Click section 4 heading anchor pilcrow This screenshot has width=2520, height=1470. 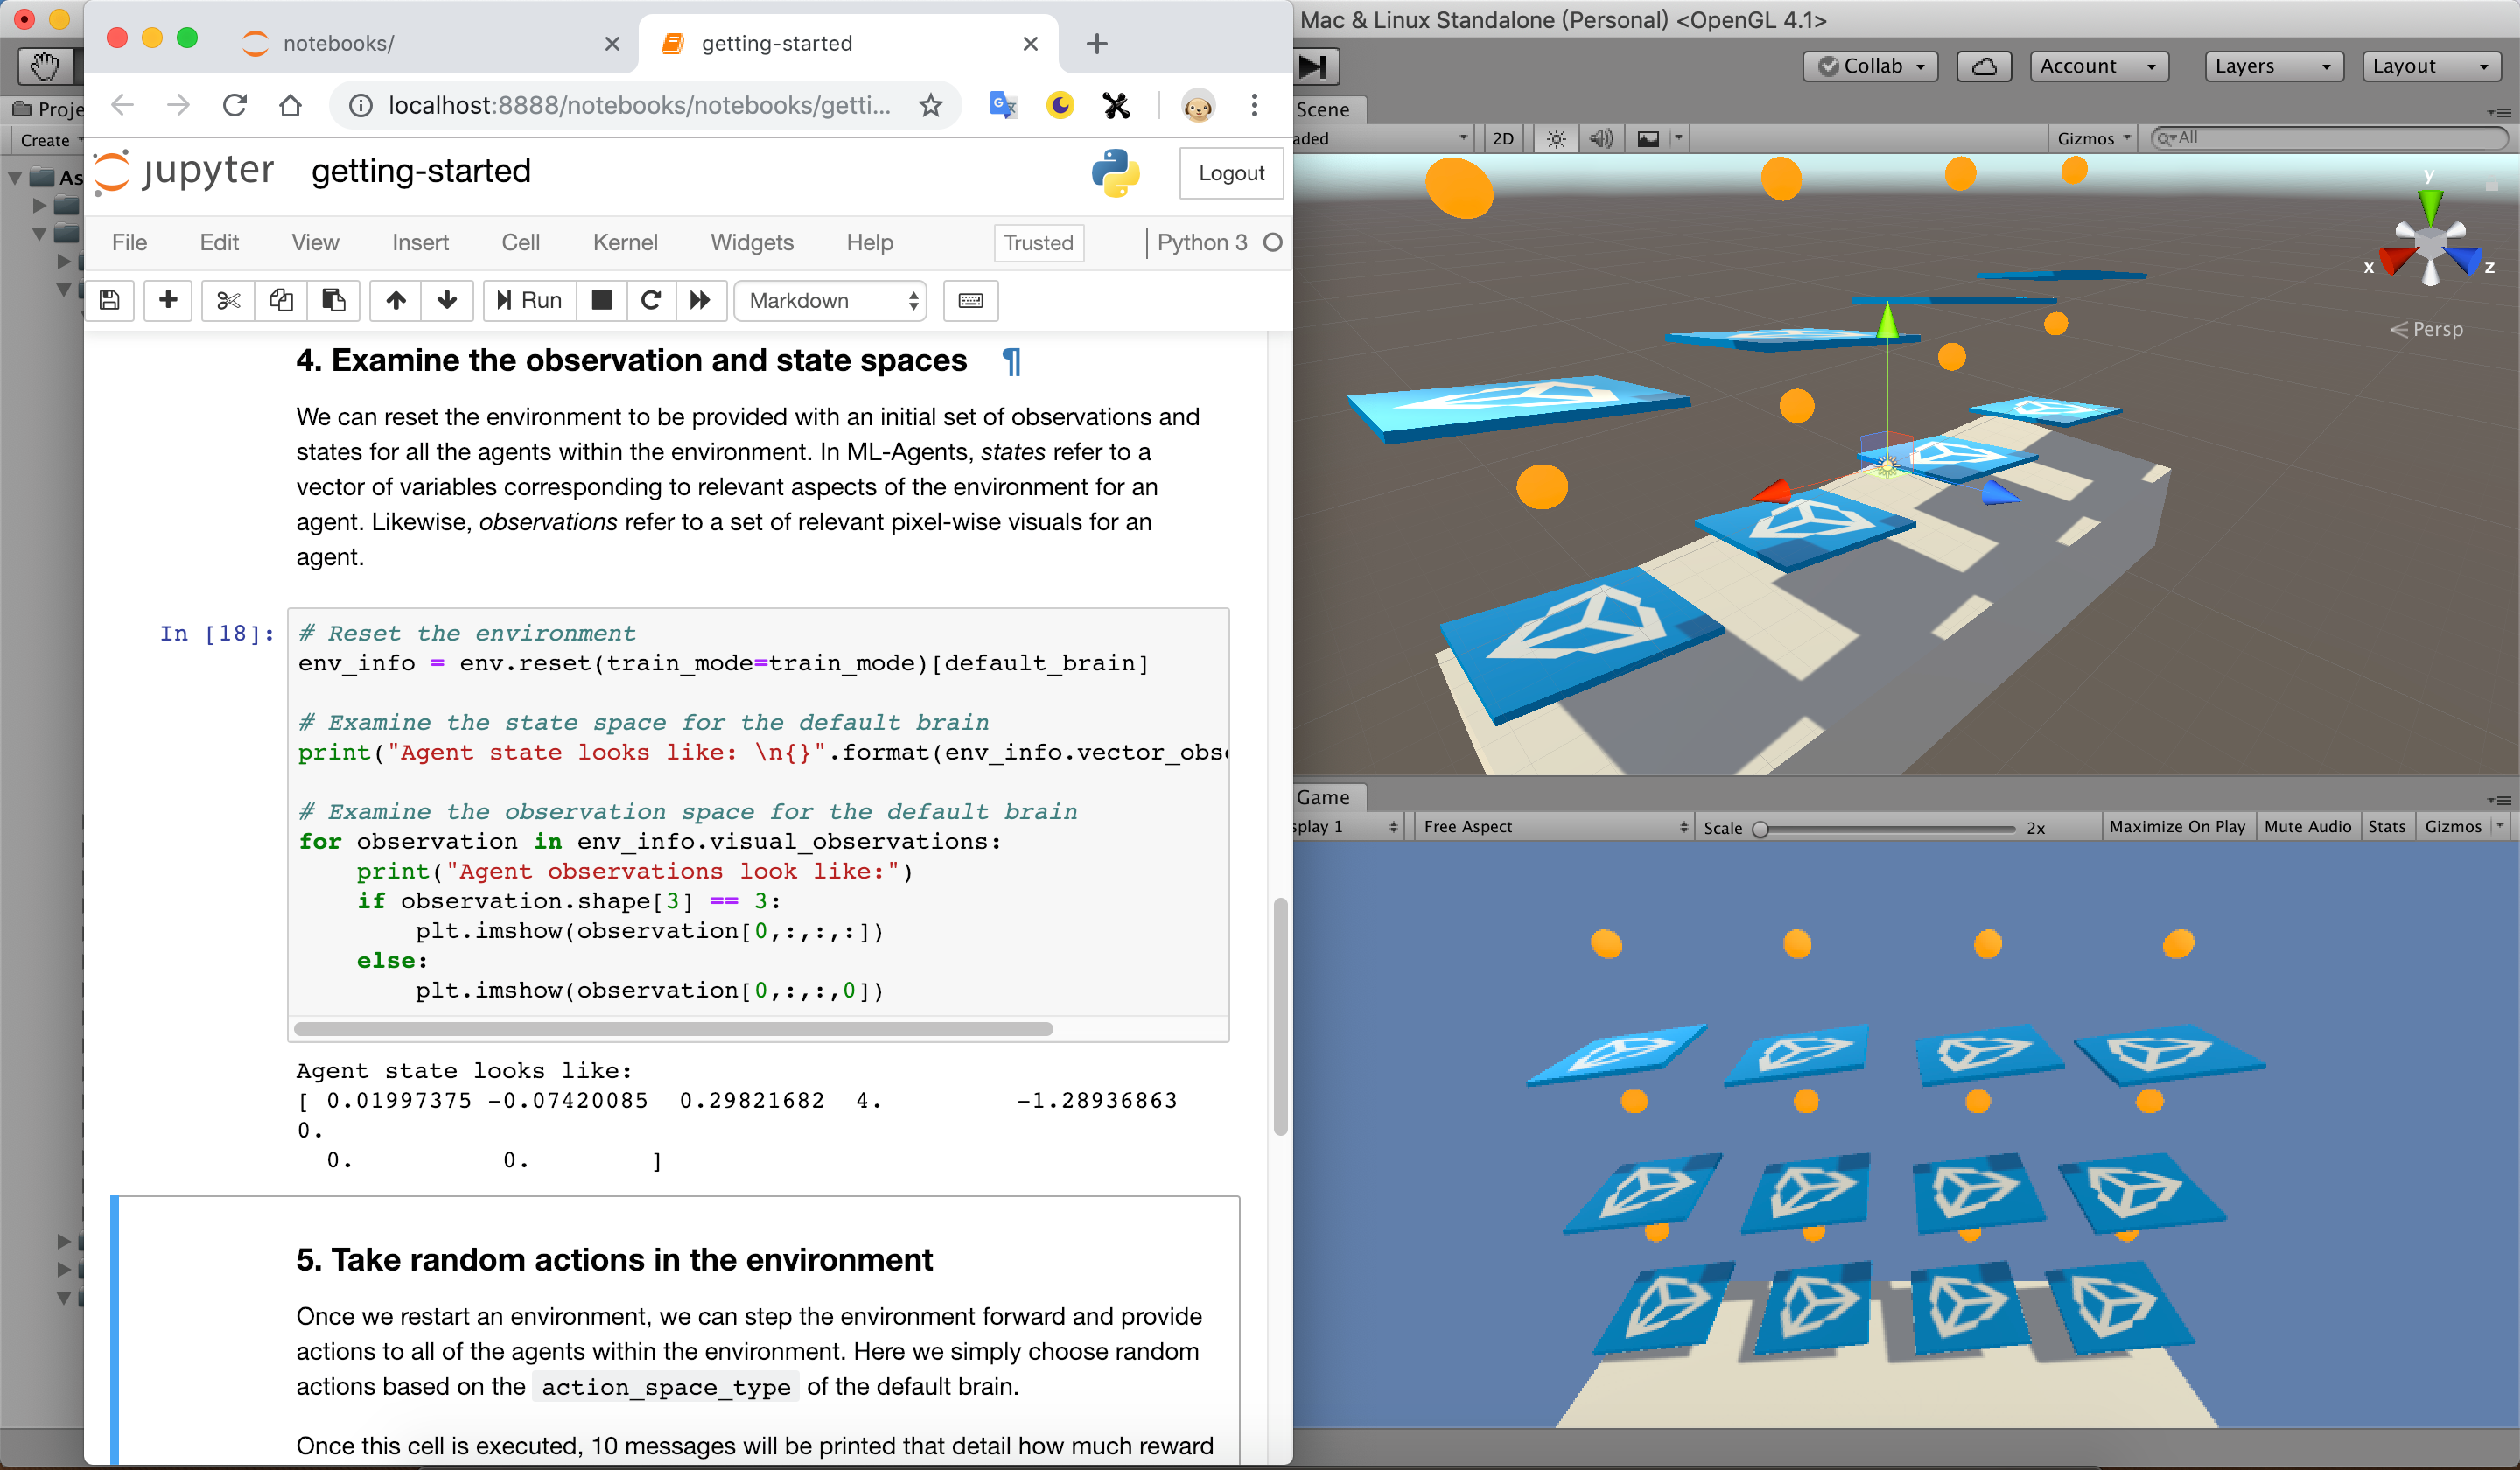[1012, 361]
